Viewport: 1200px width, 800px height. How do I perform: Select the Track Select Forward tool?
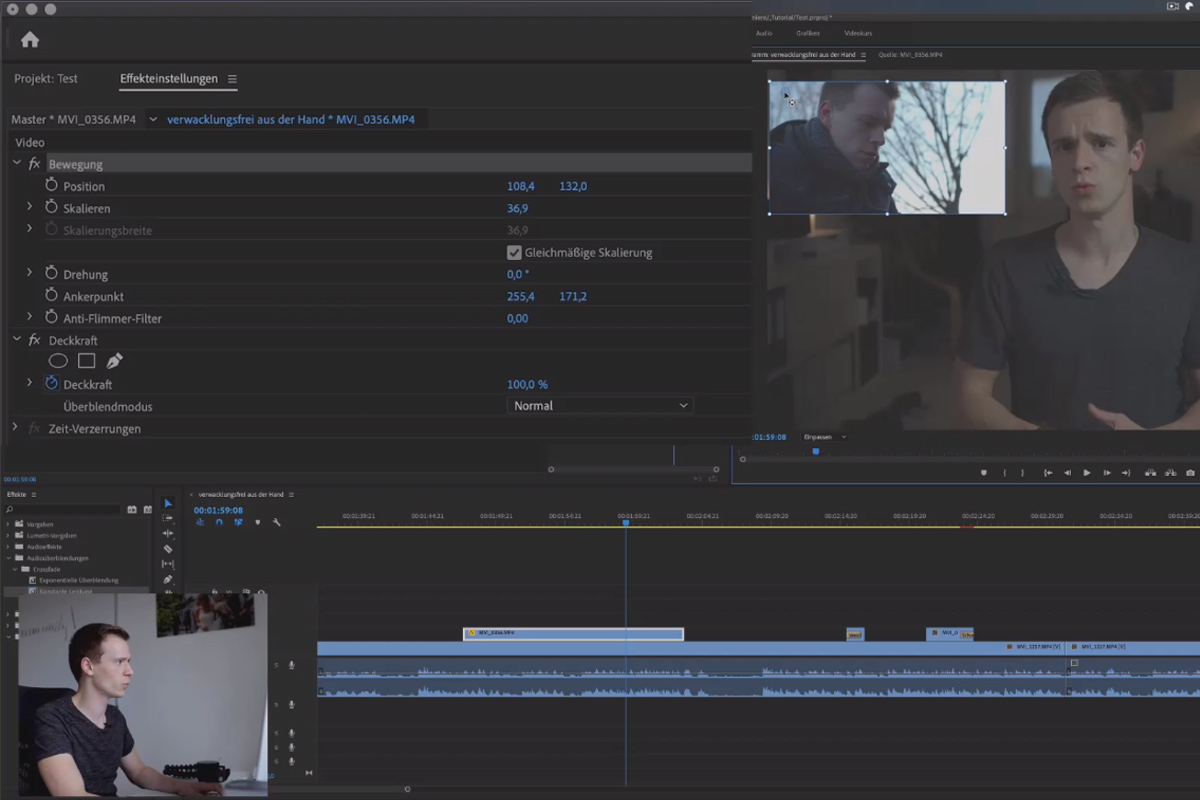tap(168, 519)
